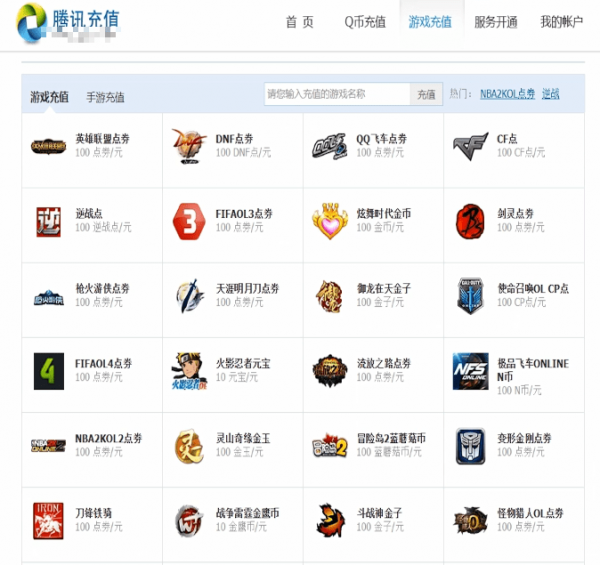This screenshot has width=600, height=565.
Task: Open the 逆战 red game icon
Action: click(49, 222)
